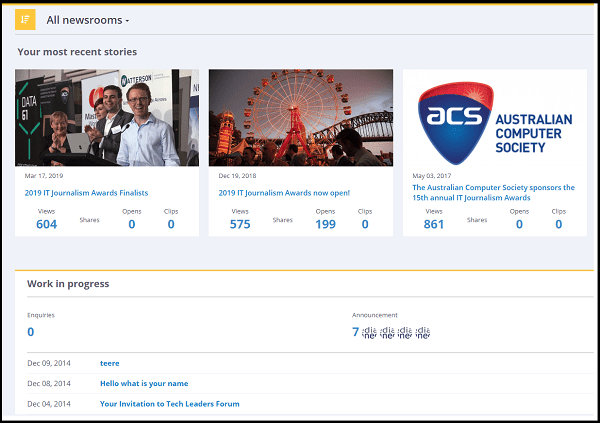This screenshot has width=600, height=423.
Task: Click the yellow sort icon button
Action: (25, 20)
